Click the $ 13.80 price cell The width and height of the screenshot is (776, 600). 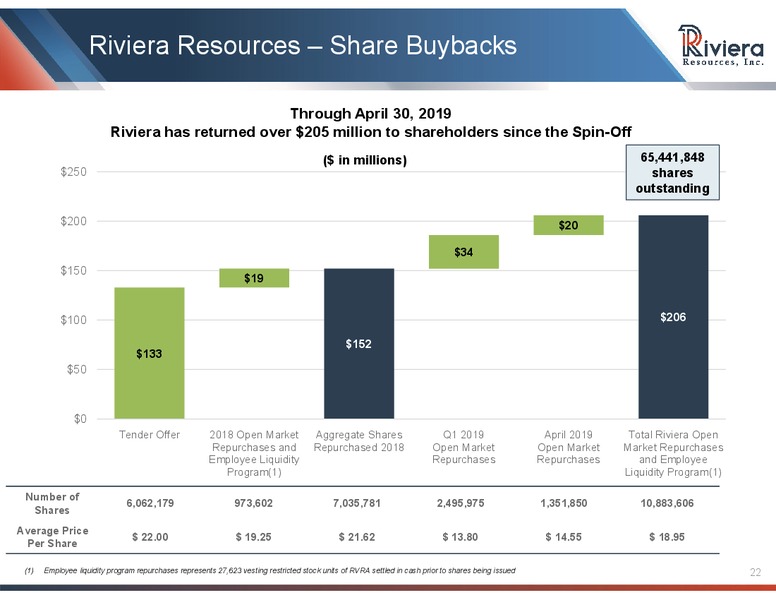coord(460,537)
